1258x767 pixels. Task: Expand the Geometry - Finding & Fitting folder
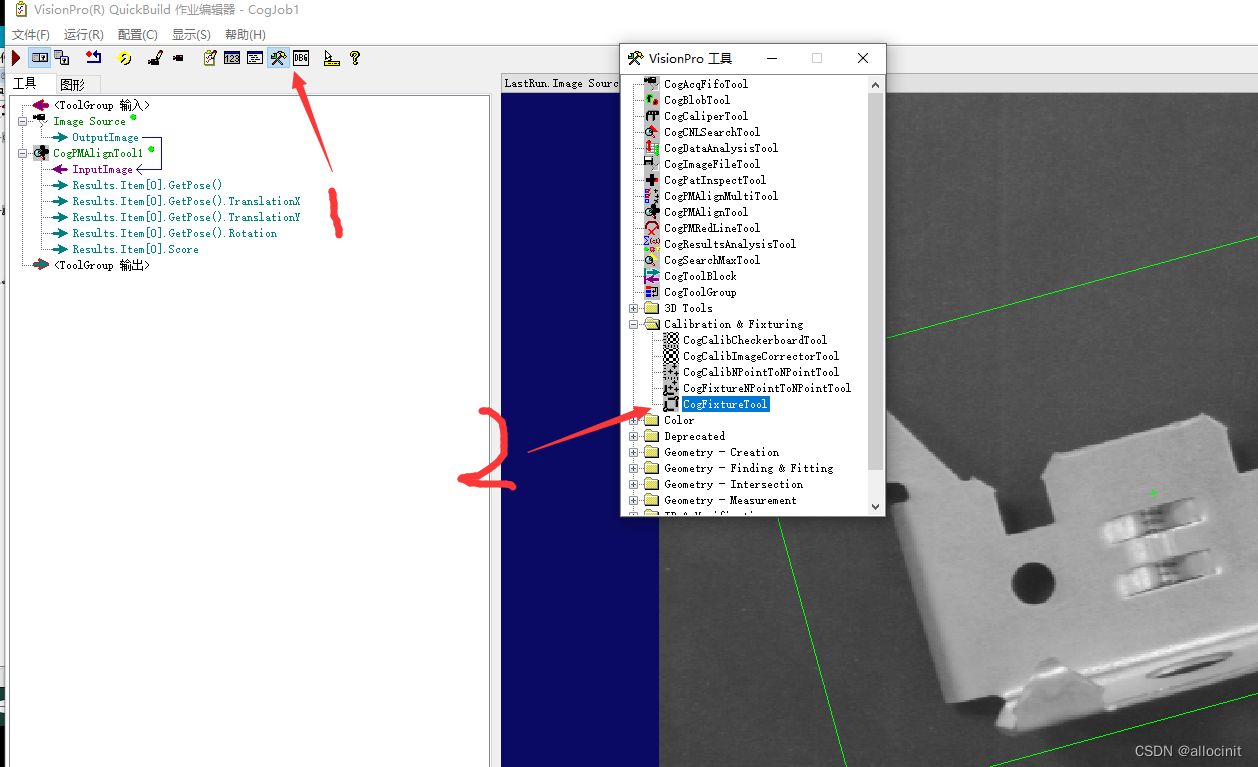[633, 468]
